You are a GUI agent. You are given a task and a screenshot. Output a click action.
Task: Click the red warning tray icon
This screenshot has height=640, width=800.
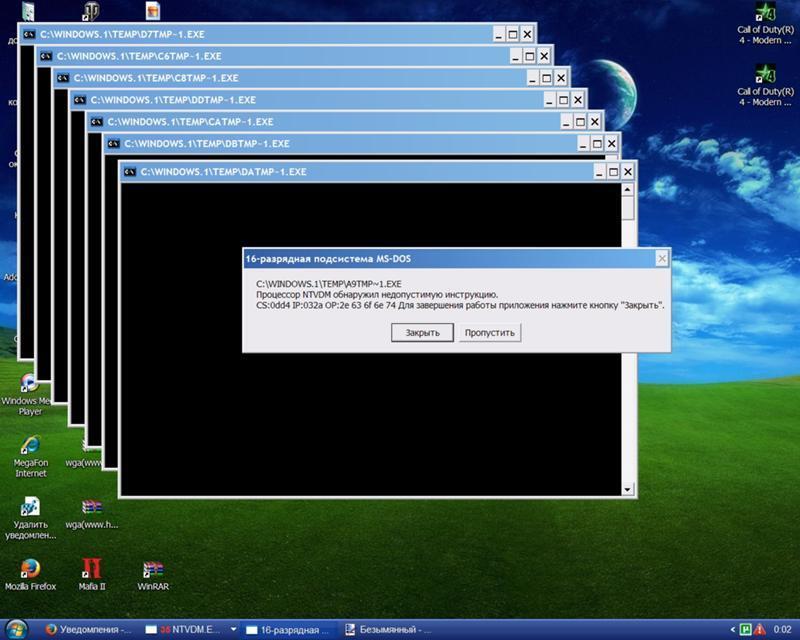pyautogui.click(x=759, y=630)
